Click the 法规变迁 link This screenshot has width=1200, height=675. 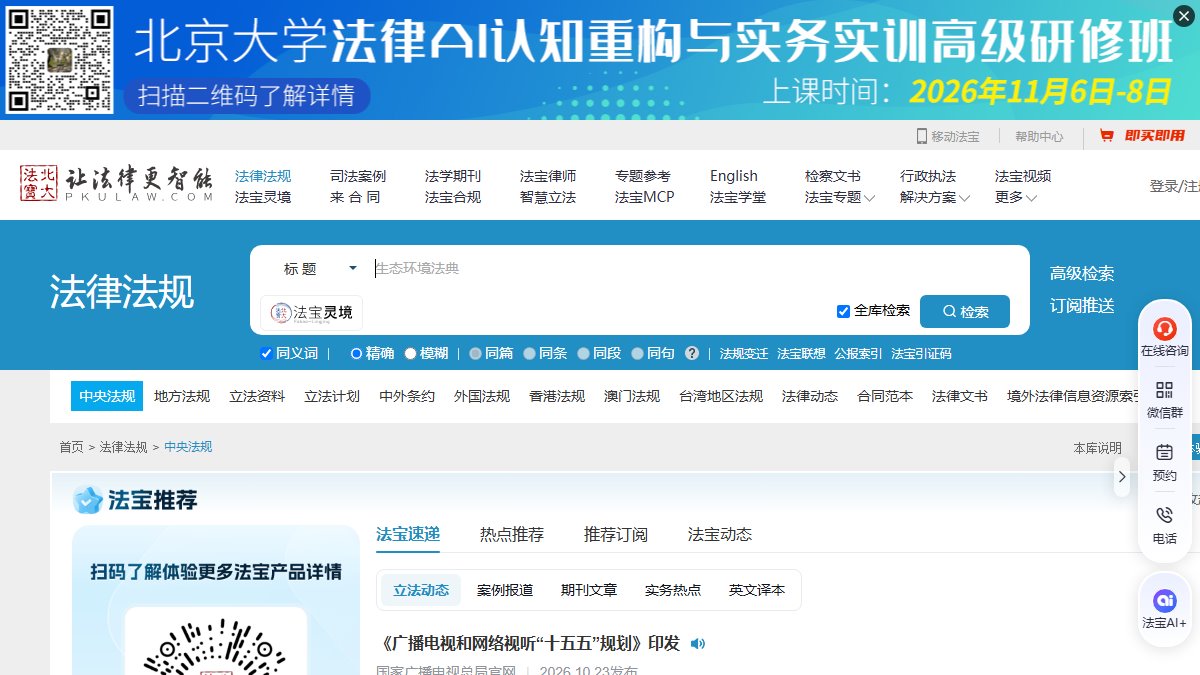pyautogui.click(x=744, y=353)
